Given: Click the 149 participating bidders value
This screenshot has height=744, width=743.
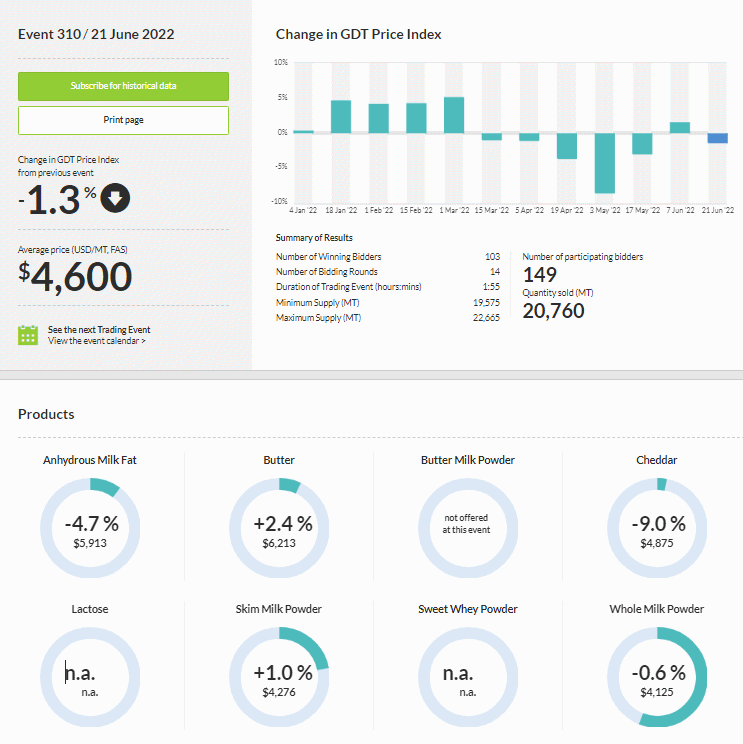Looking at the screenshot, I should [539, 275].
